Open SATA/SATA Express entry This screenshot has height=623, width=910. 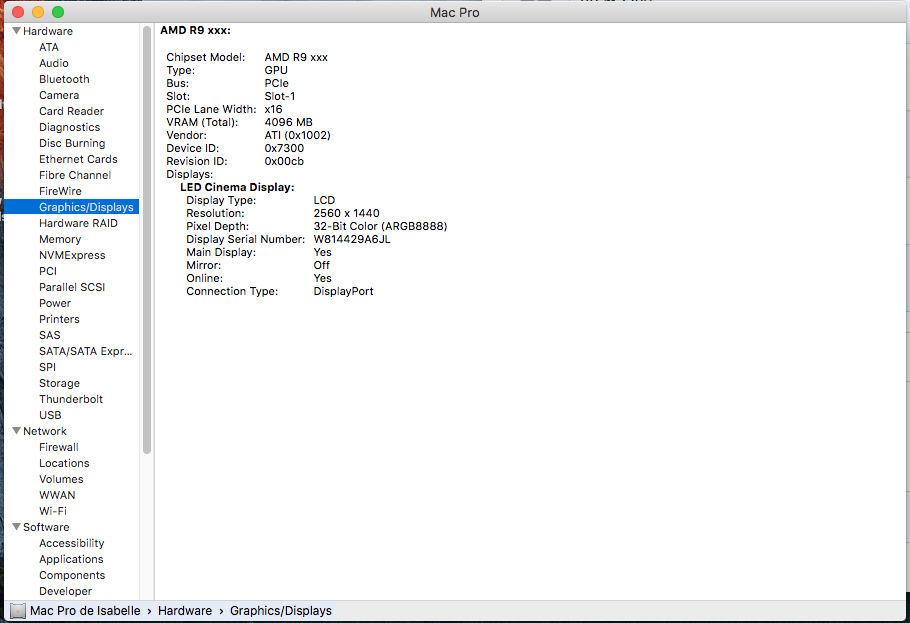(x=85, y=351)
